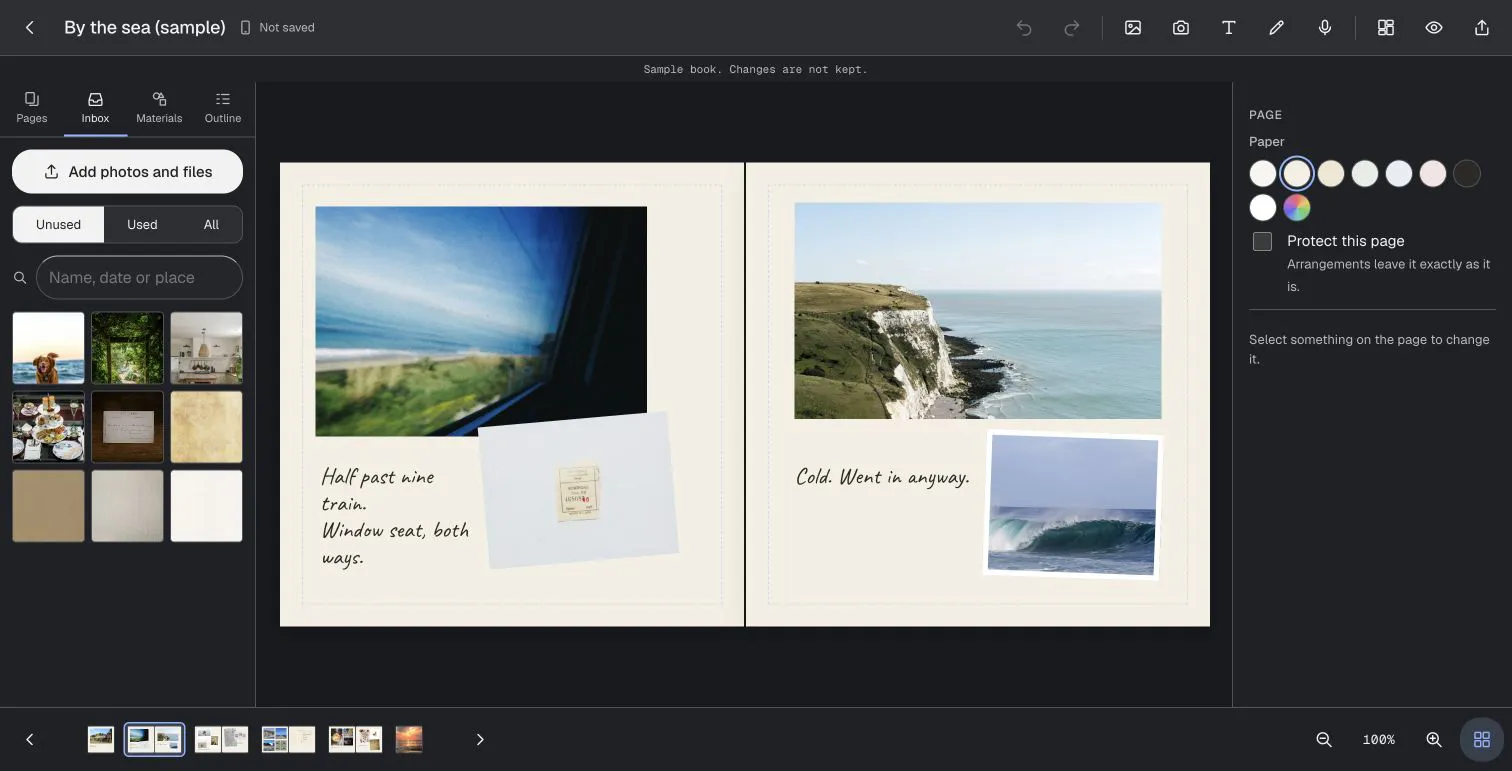Open the rainbow custom color swatch

point(1297,208)
